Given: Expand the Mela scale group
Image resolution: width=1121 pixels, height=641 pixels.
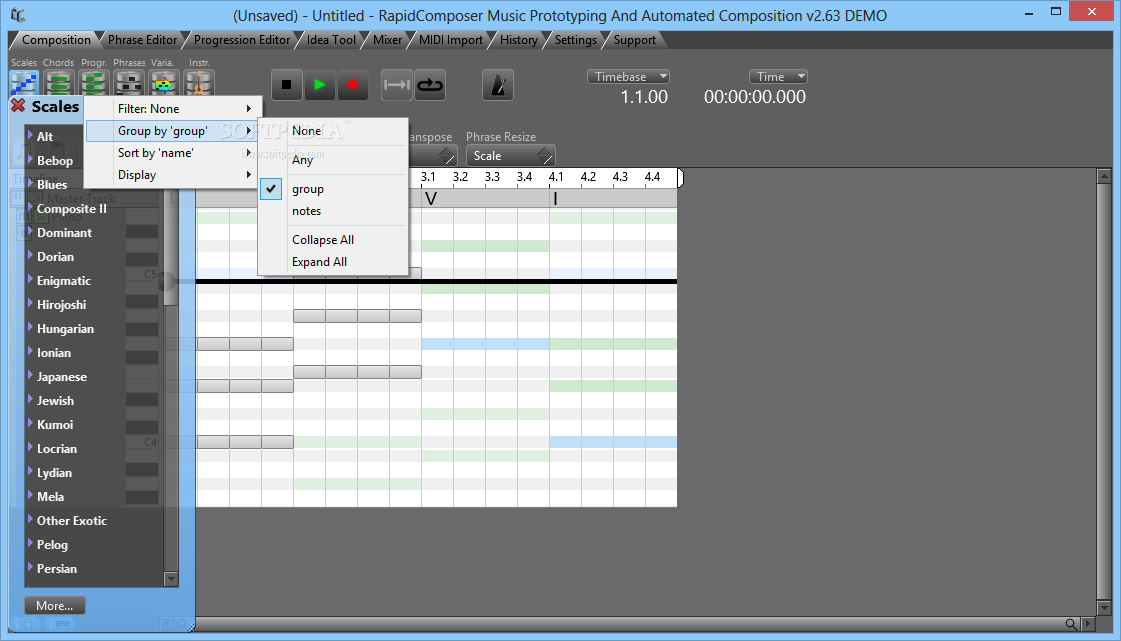Looking at the screenshot, I should point(30,495).
